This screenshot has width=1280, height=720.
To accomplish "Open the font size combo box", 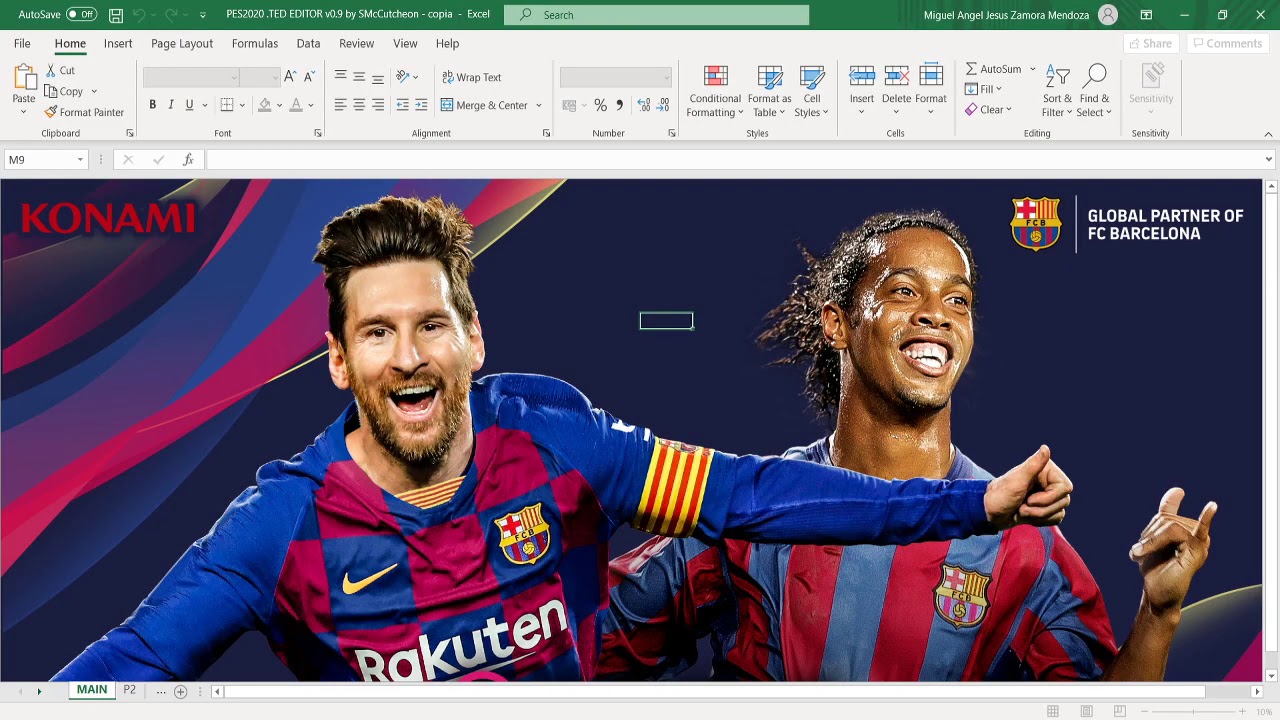I will pos(260,77).
